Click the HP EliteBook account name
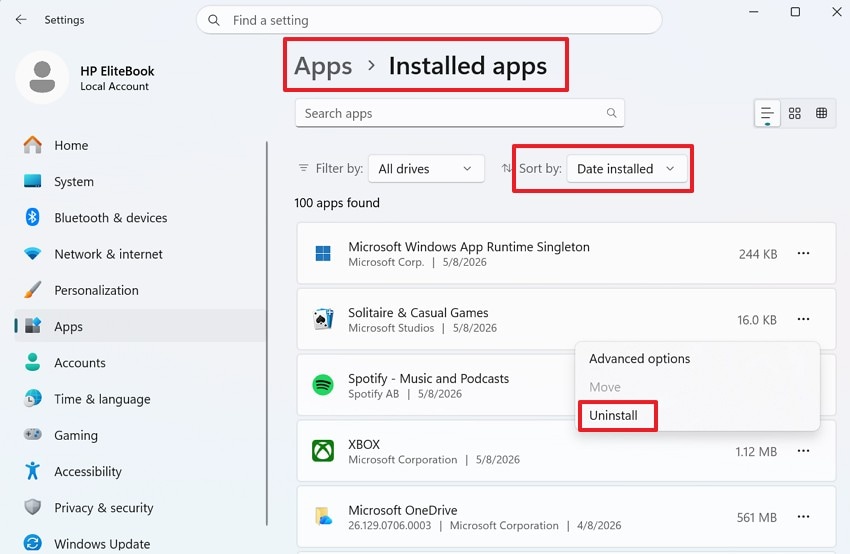The height and width of the screenshot is (554, 850). pyautogui.click(x=117, y=71)
